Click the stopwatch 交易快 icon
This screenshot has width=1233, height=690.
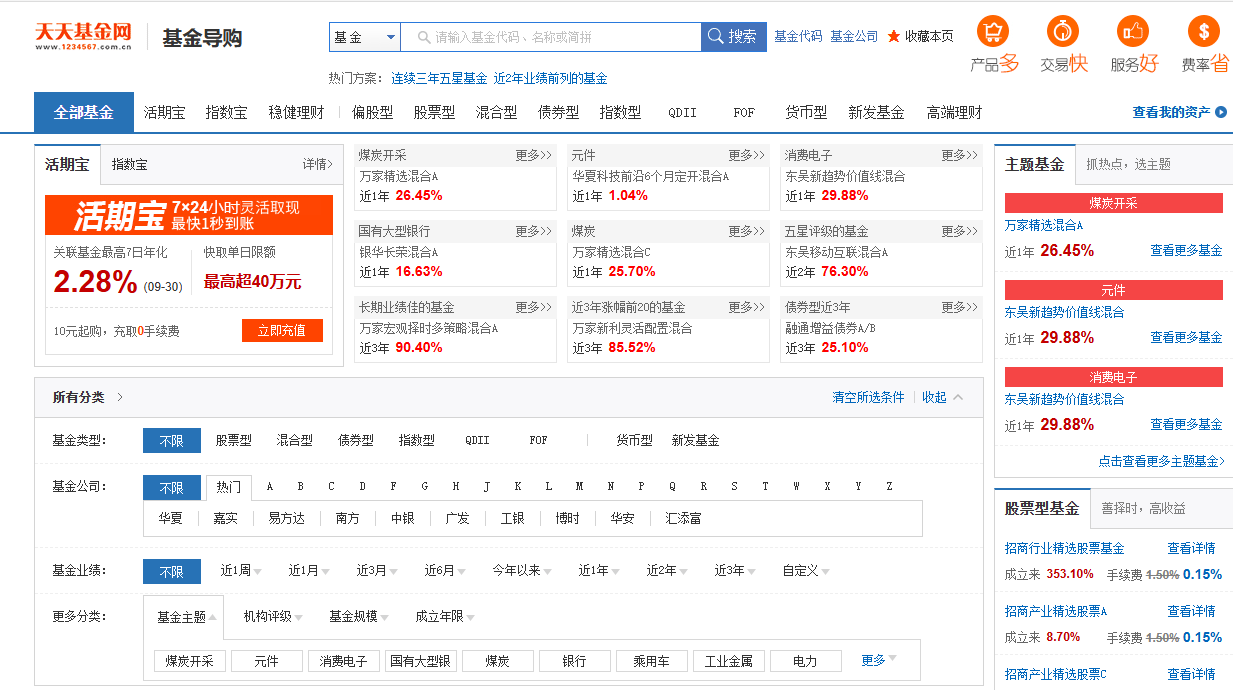[x=1063, y=31]
